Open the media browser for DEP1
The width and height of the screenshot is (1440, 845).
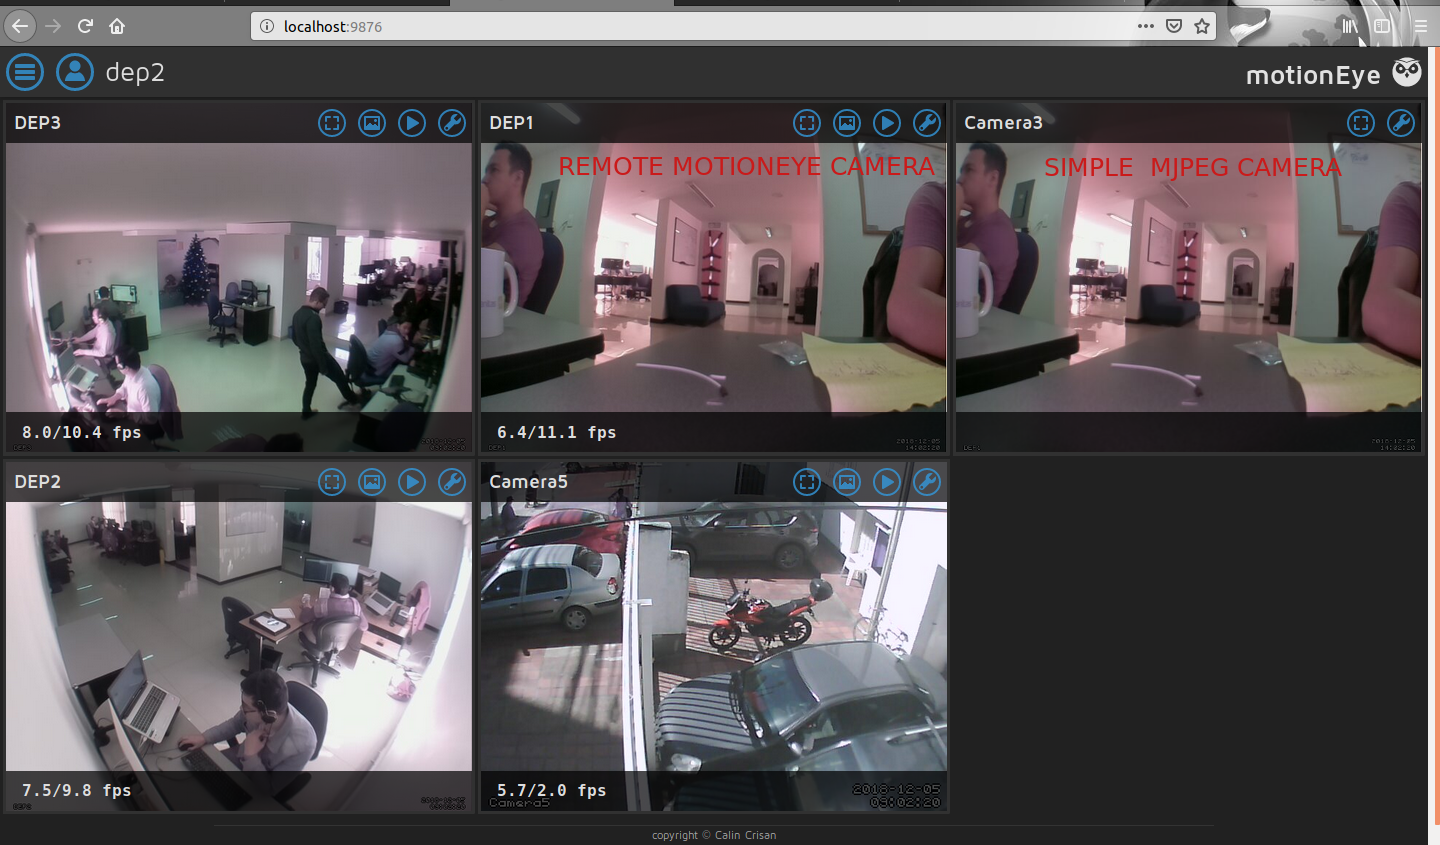point(847,123)
